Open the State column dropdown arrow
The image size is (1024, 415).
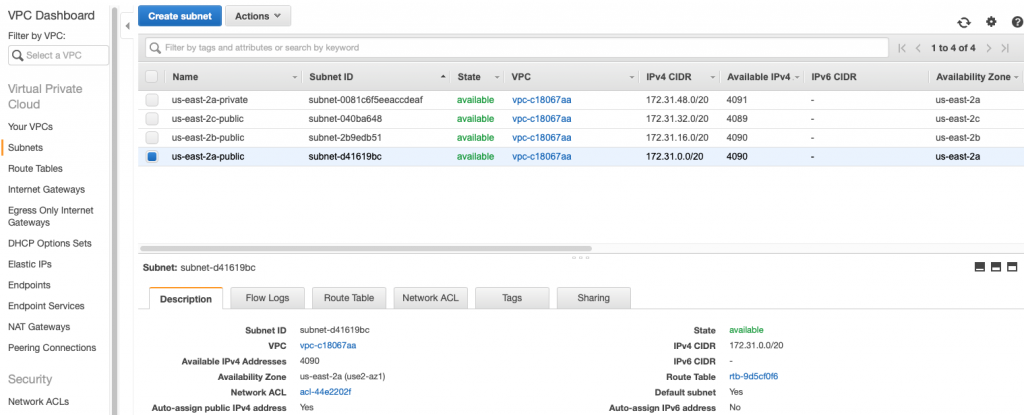[498, 77]
